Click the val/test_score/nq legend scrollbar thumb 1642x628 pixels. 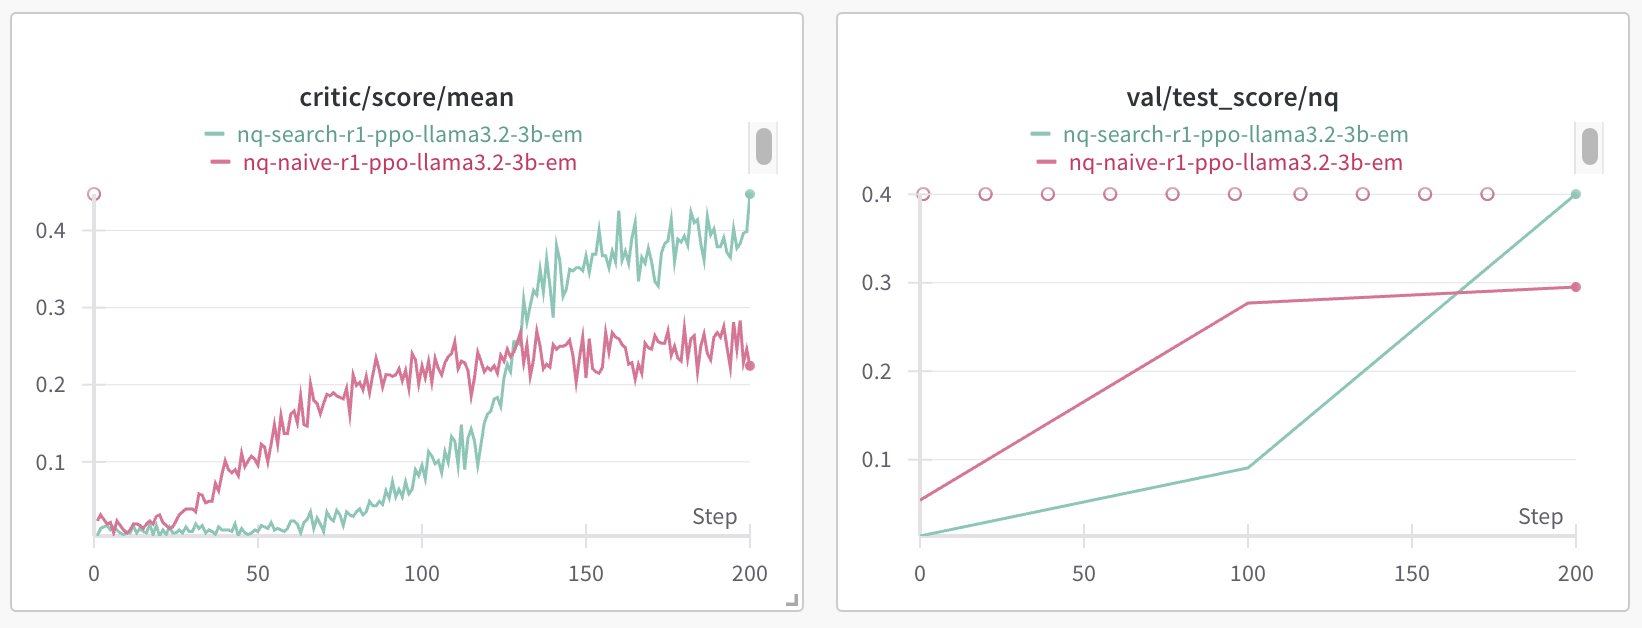(1589, 146)
